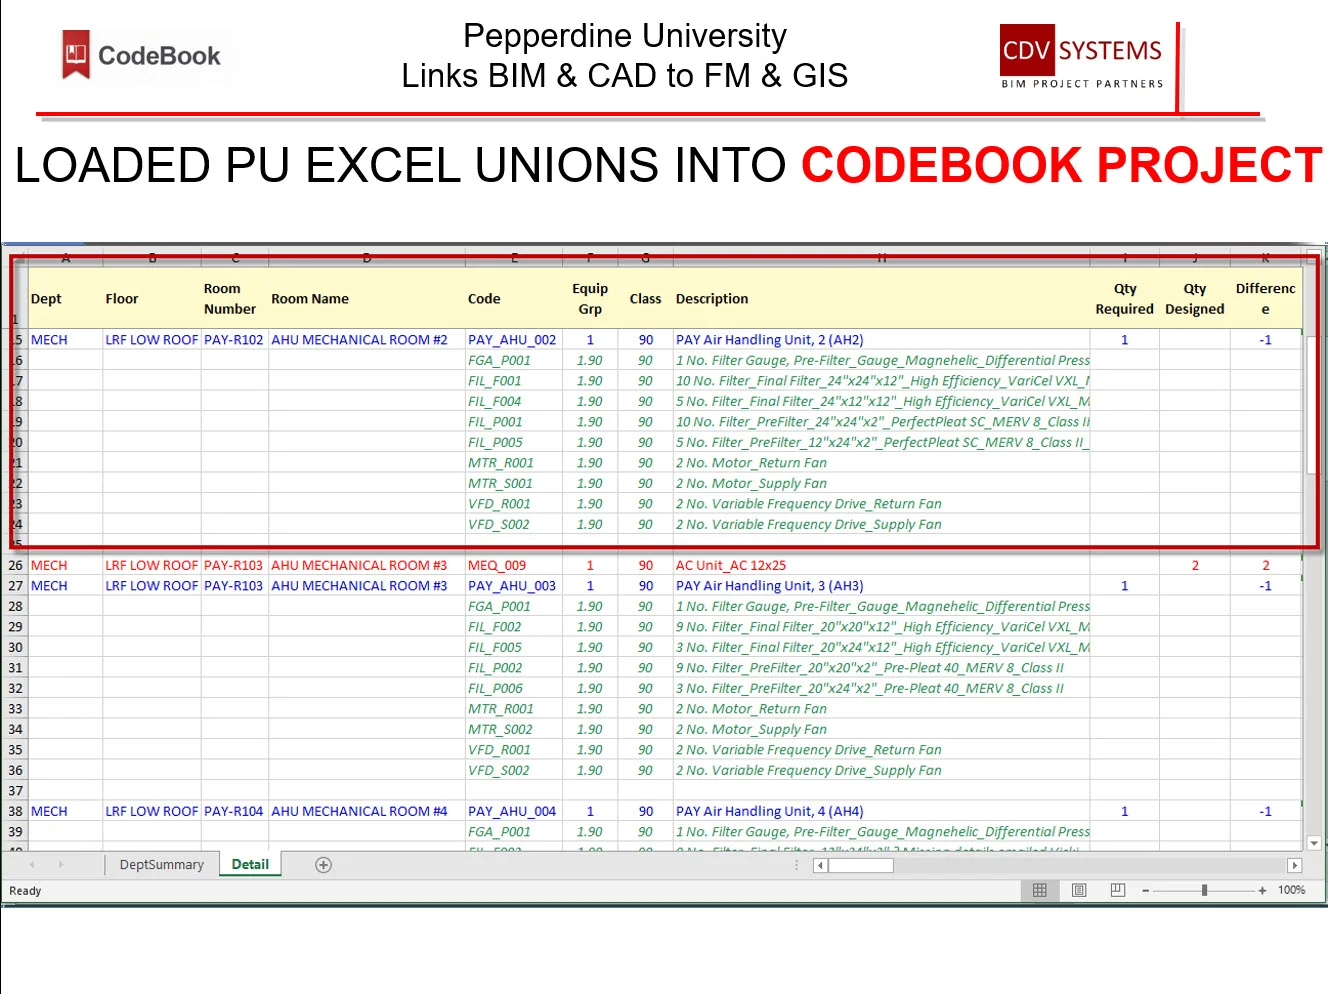Switch to Normal view in status bar
The width and height of the screenshot is (1328, 994).
point(1040,890)
